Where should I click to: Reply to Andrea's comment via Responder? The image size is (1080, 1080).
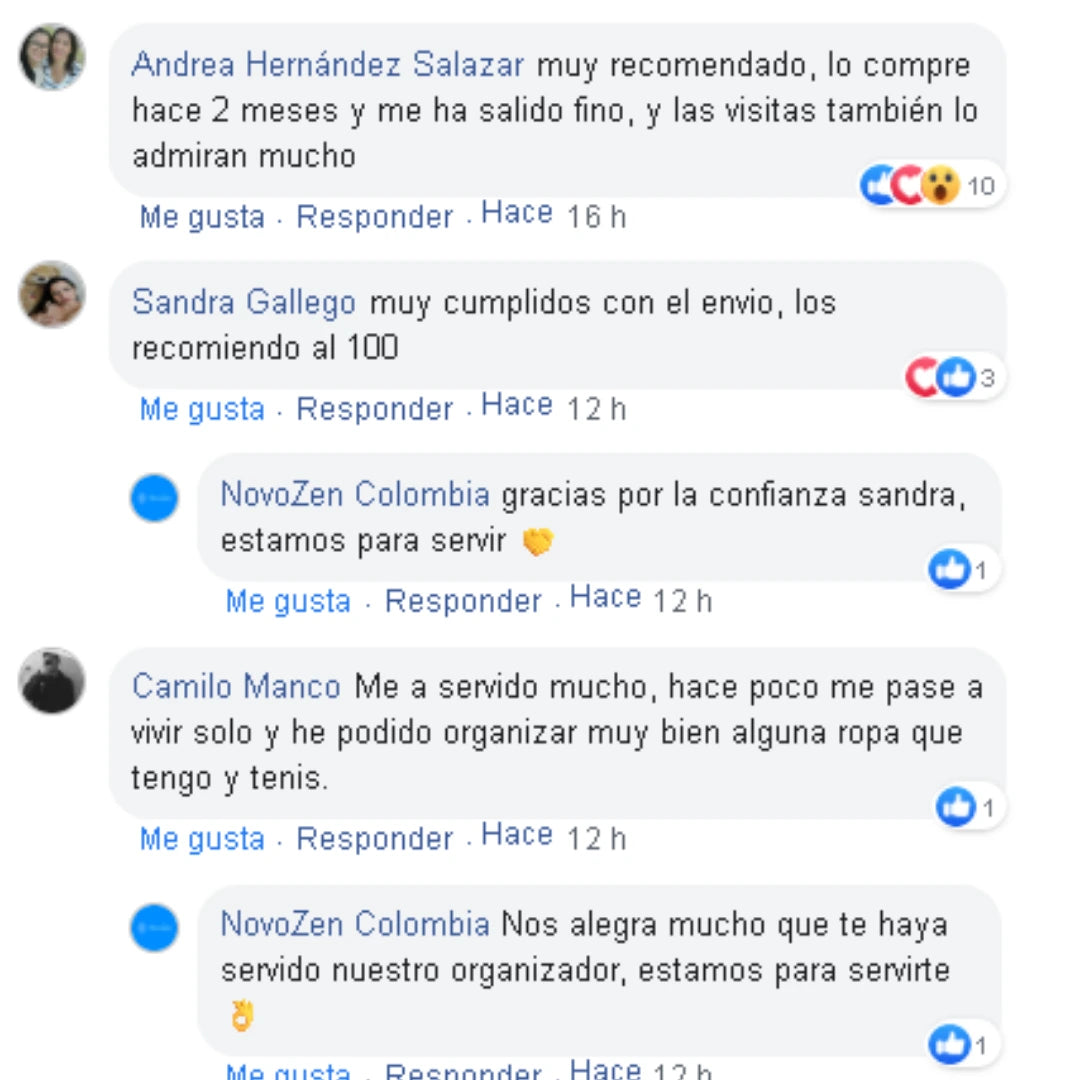coord(374,216)
